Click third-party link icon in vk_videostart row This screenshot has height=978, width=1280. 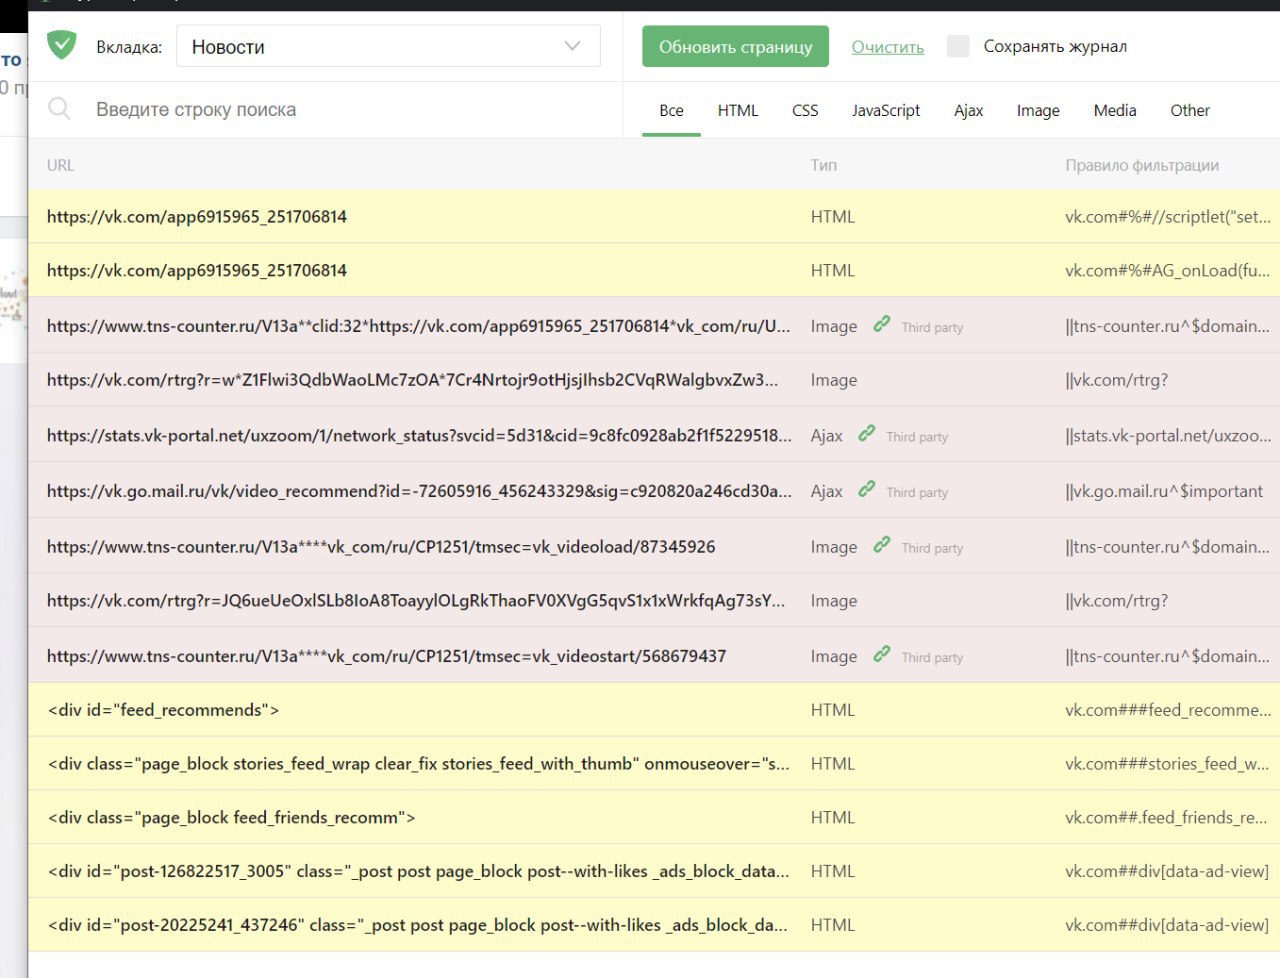point(881,654)
